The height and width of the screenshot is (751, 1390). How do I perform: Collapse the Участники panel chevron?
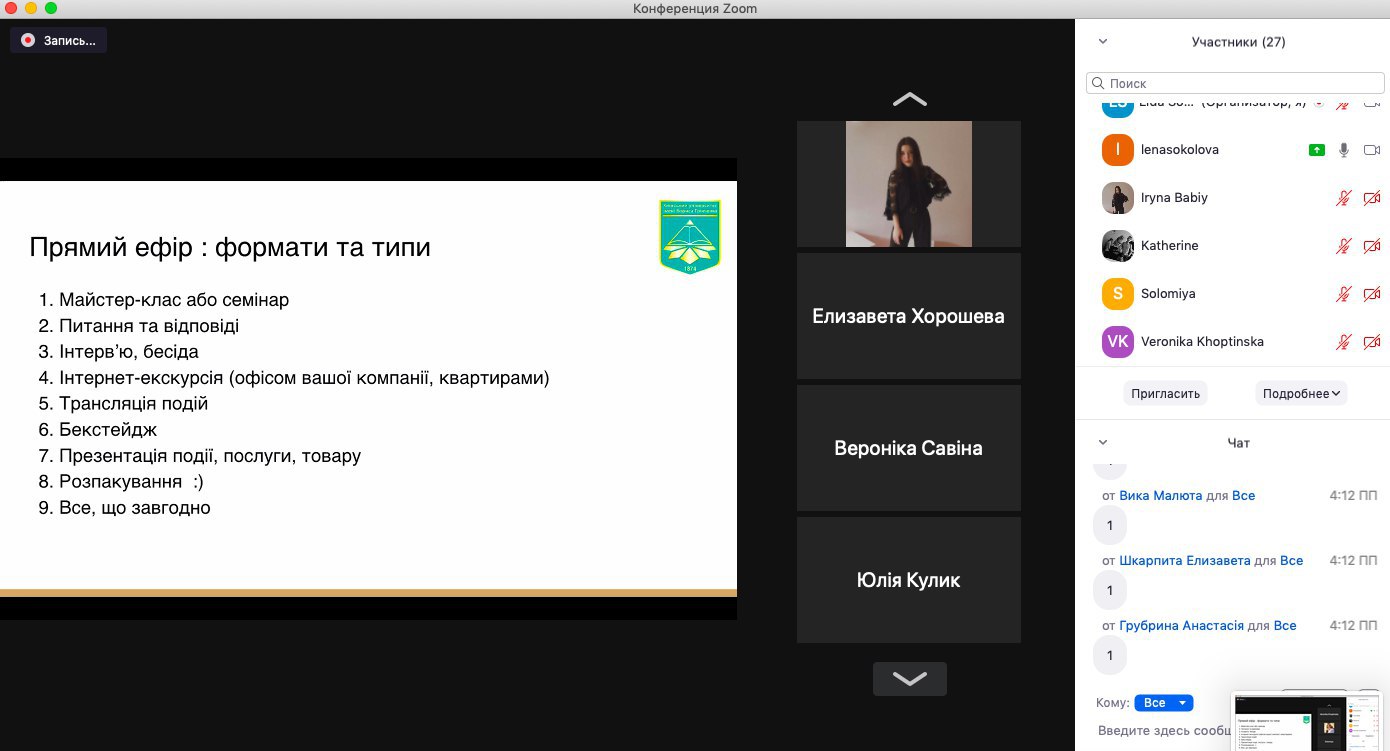tap(1103, 42)
